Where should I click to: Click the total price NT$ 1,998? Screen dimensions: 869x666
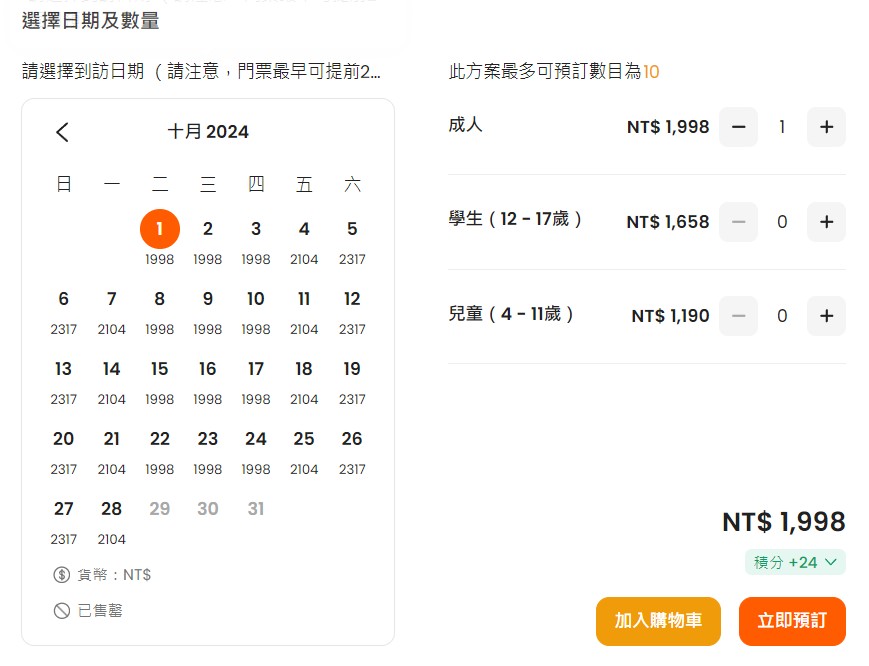click(784, 522)
